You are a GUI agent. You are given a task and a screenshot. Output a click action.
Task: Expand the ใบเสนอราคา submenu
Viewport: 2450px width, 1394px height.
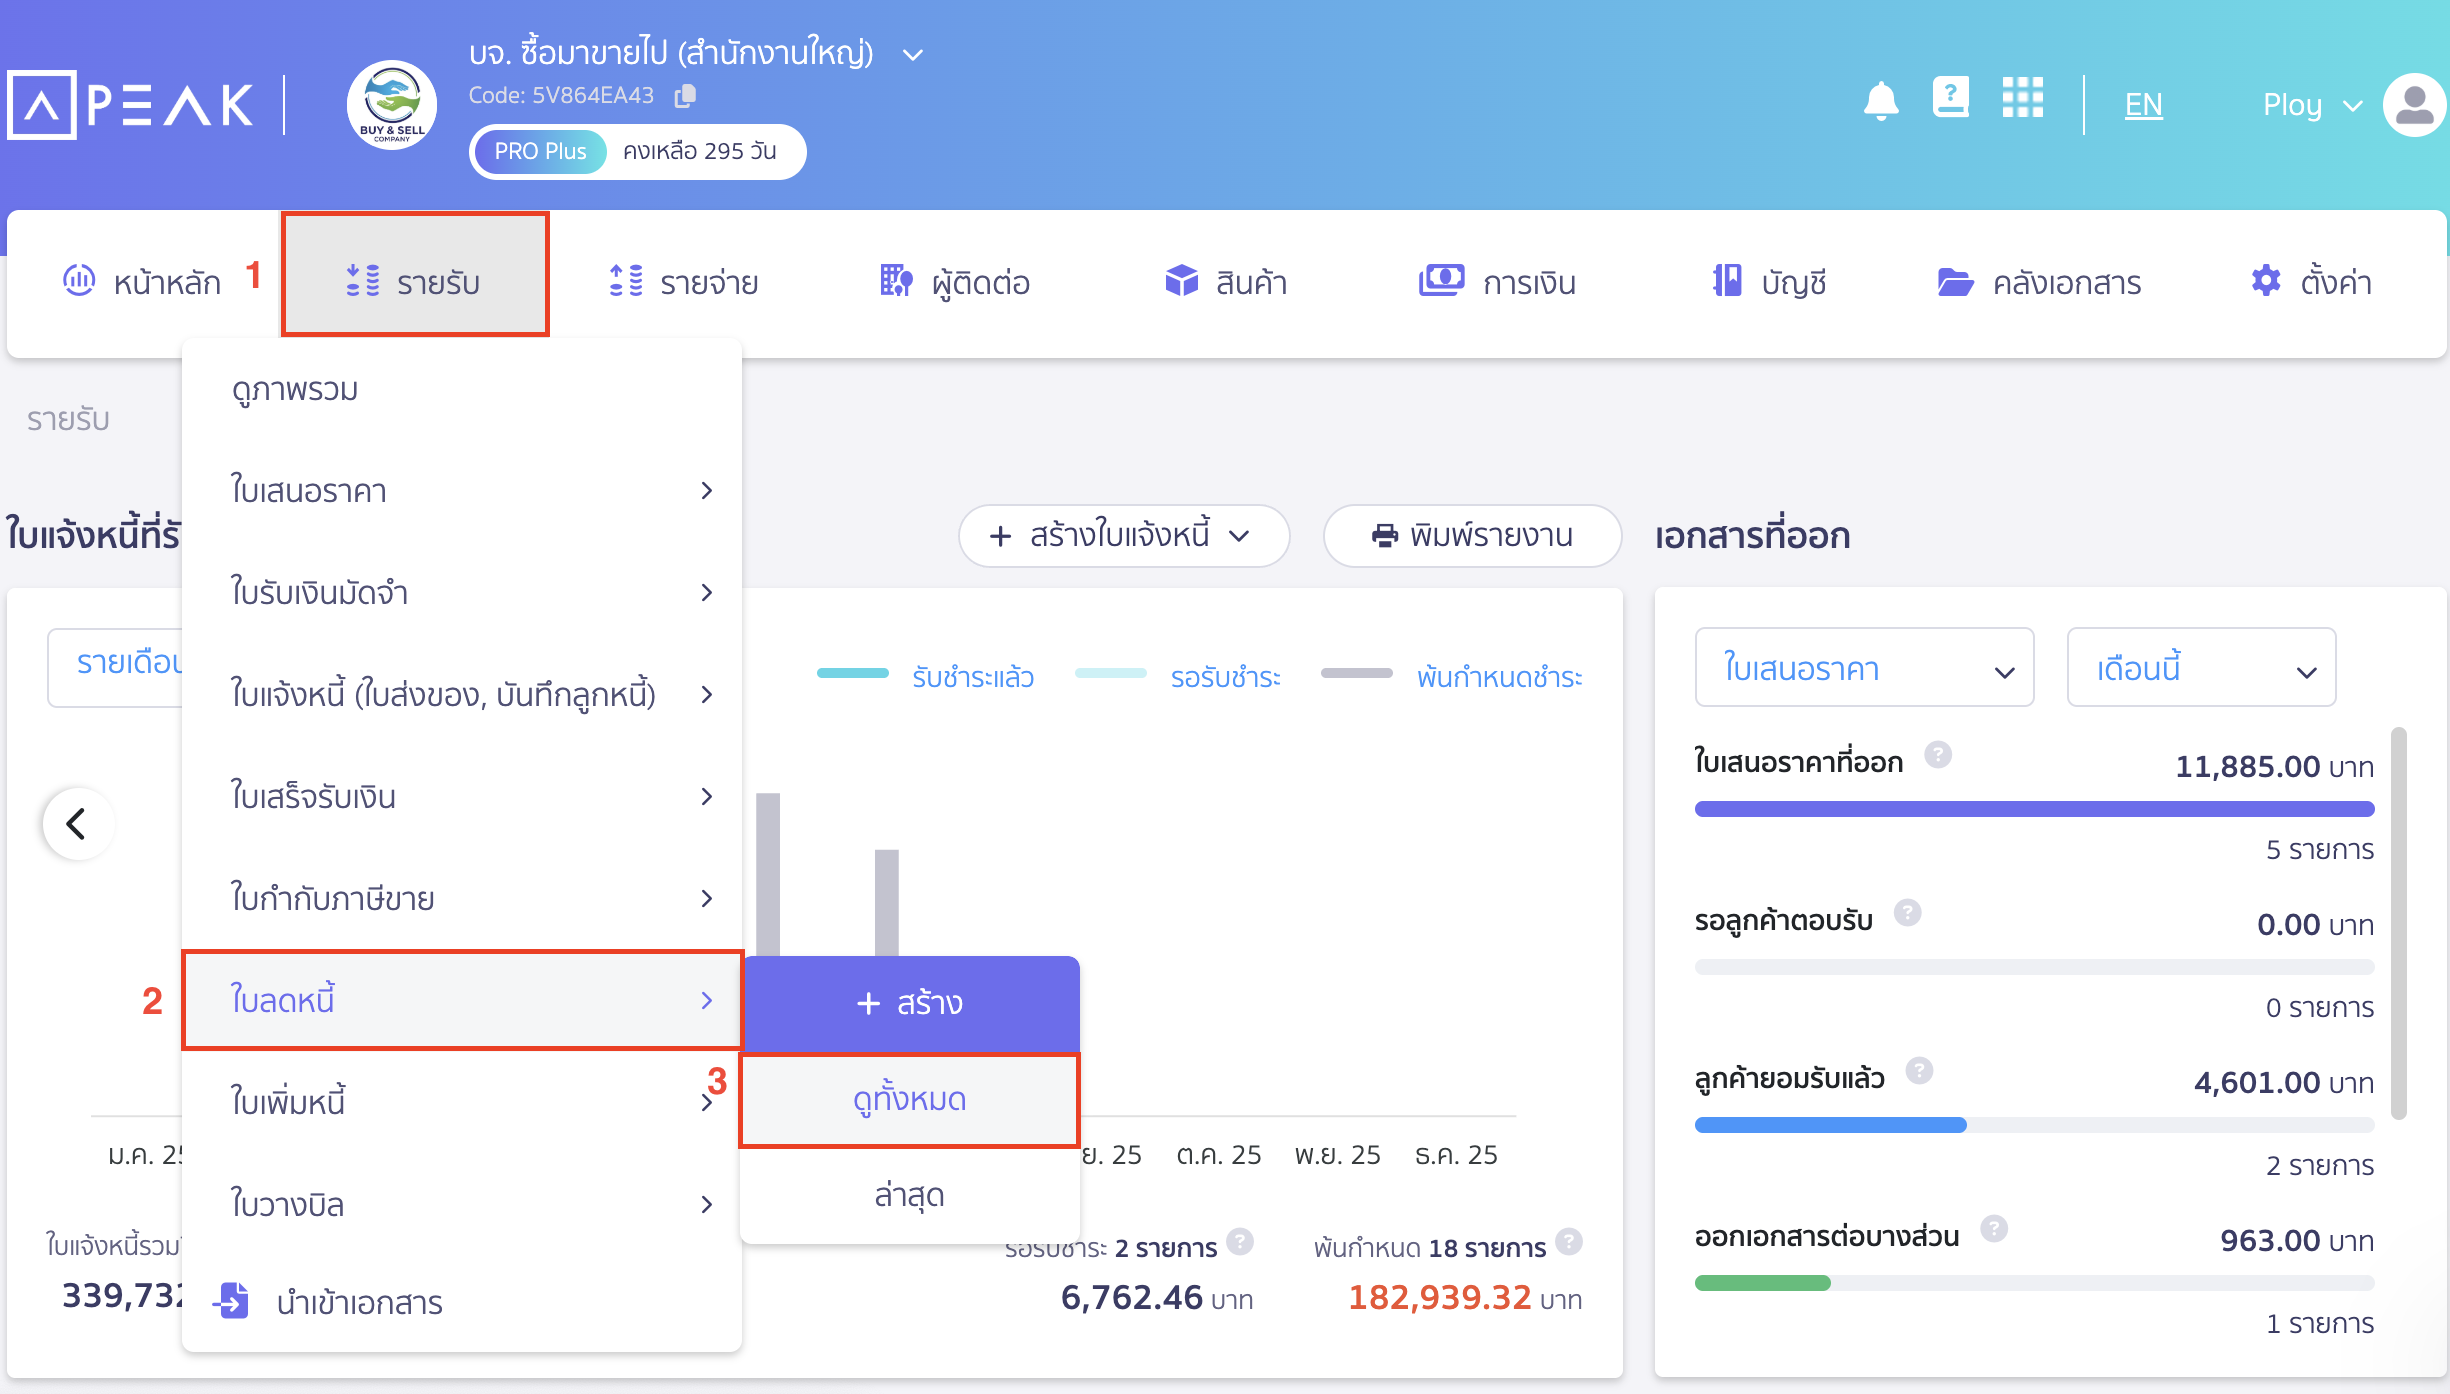coord(462,491)
